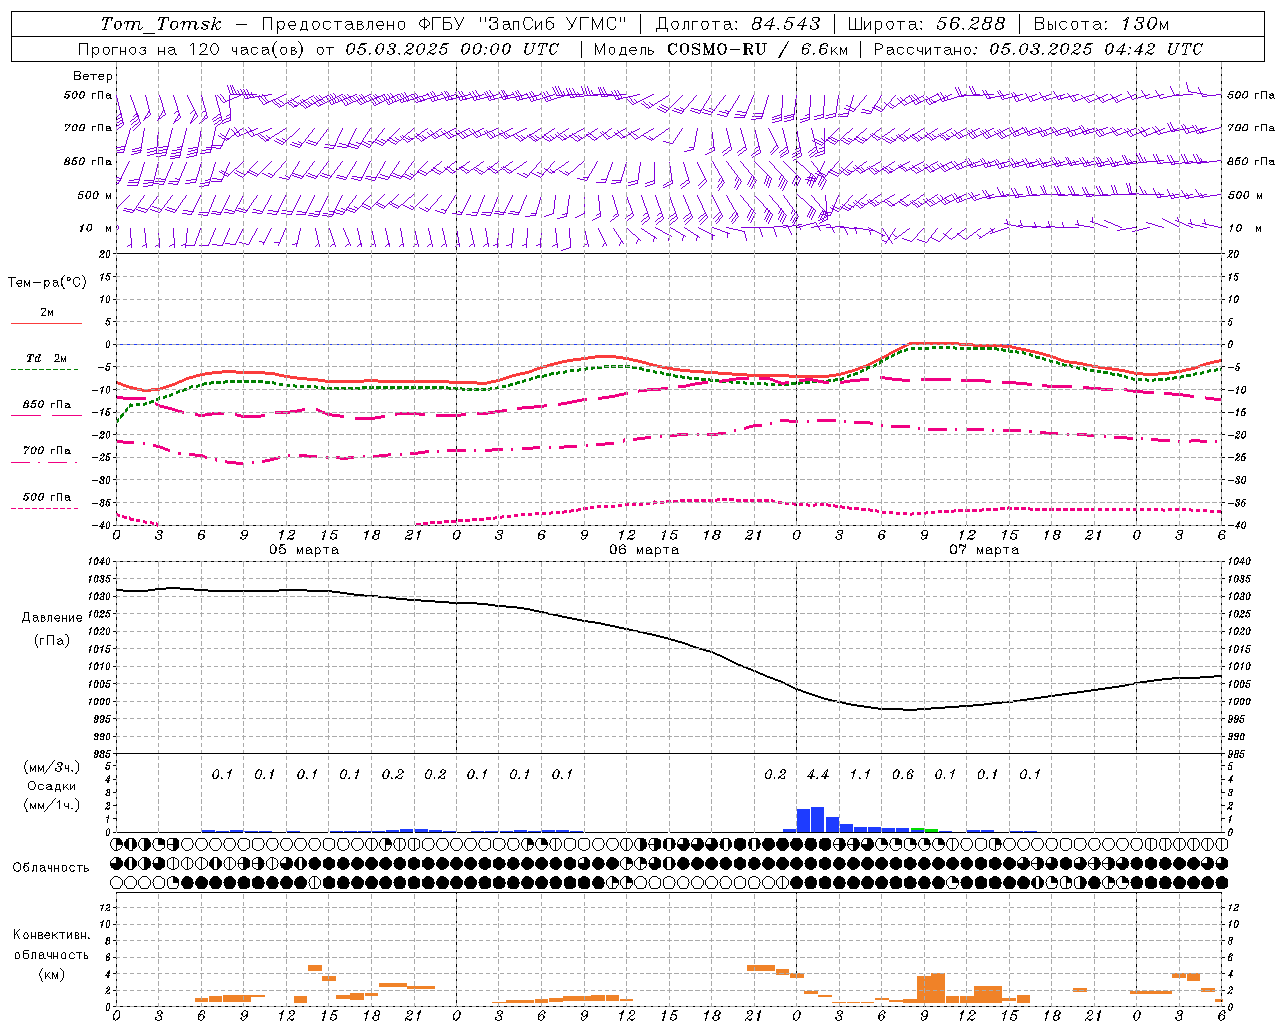
Task: Click the Осадки panel label
Action: [49, 786]
